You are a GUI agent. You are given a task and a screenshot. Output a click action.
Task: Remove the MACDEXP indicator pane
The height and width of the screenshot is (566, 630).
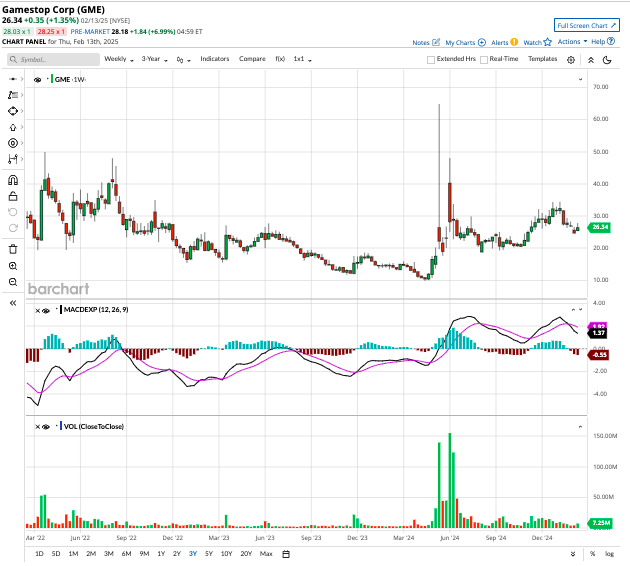pos(37,310)
